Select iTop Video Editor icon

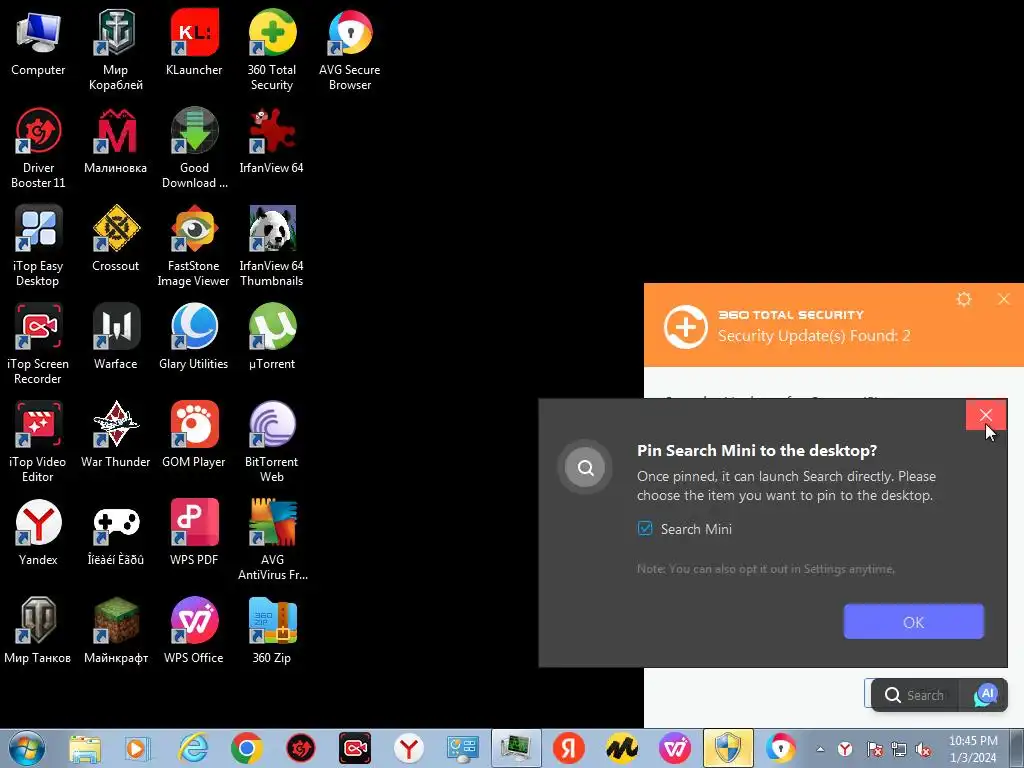click(x=38, y=442)
